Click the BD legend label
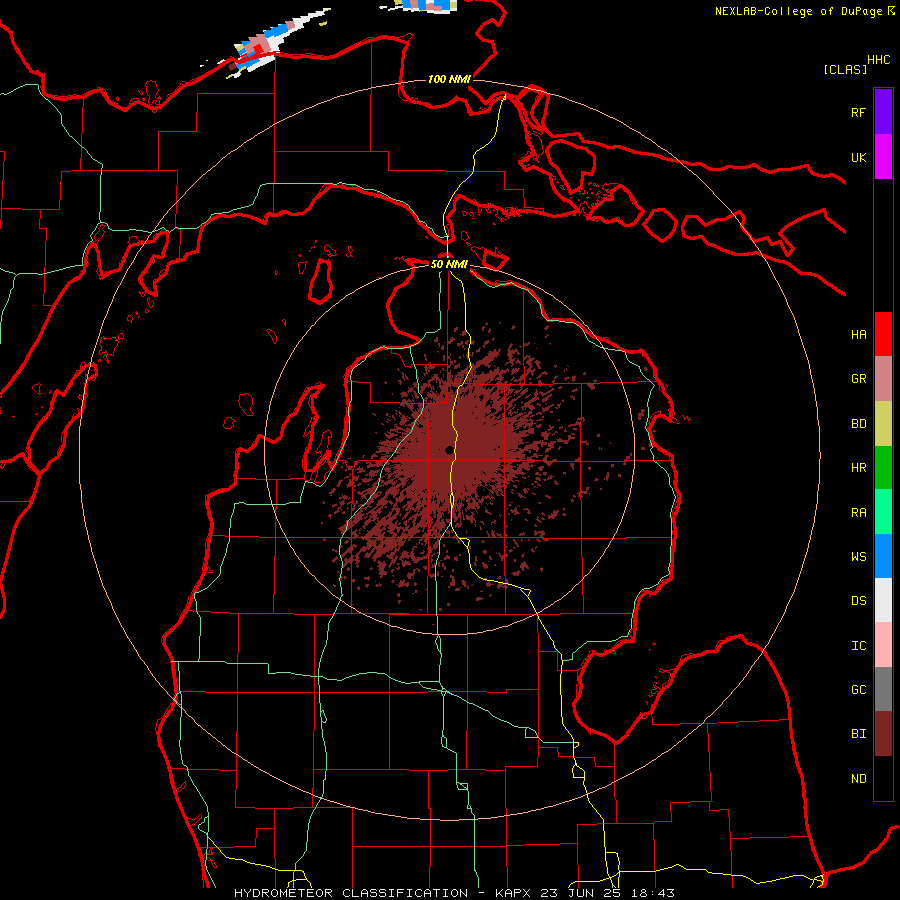This screenshot has width=900, height=900. (x=858, y=424)
